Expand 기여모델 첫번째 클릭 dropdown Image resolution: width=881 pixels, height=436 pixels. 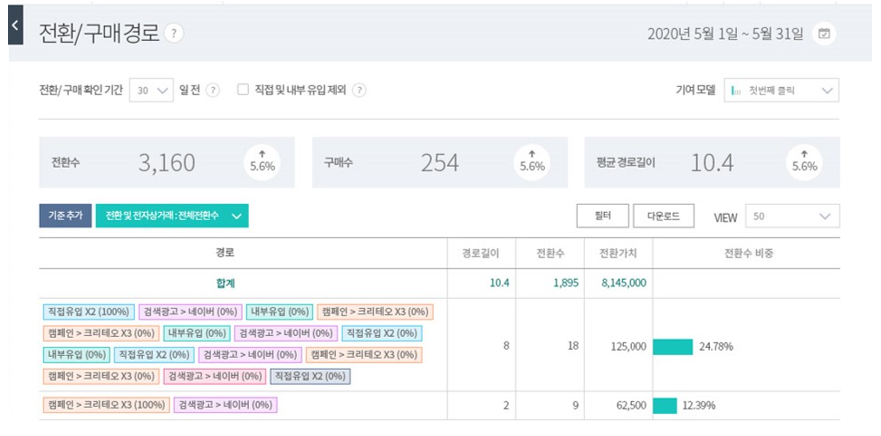point(781,90)
